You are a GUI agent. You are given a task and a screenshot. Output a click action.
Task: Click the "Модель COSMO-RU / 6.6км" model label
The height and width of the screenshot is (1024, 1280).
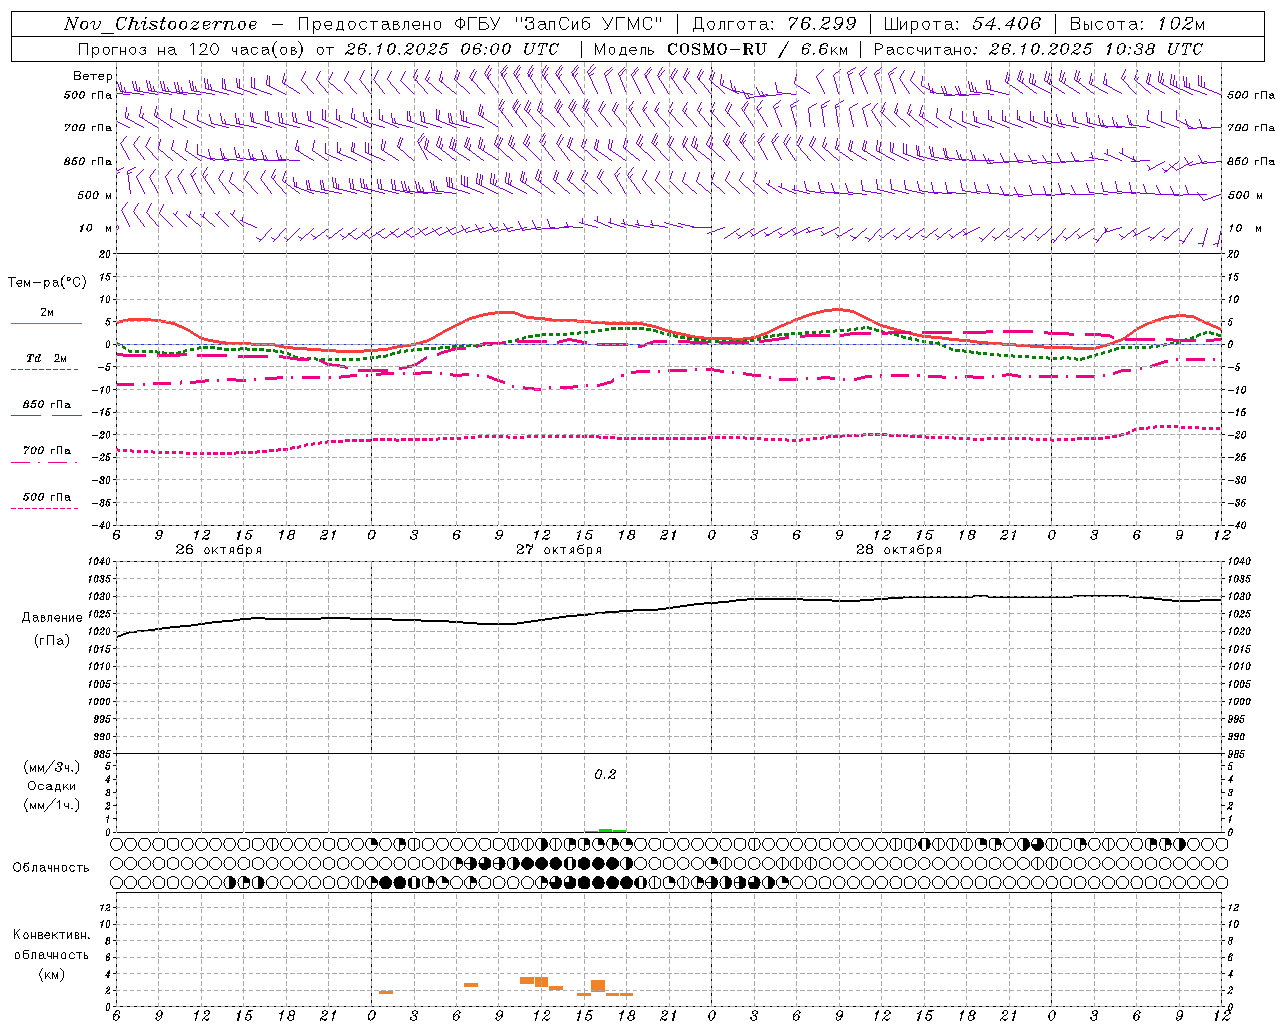[721, 49]
